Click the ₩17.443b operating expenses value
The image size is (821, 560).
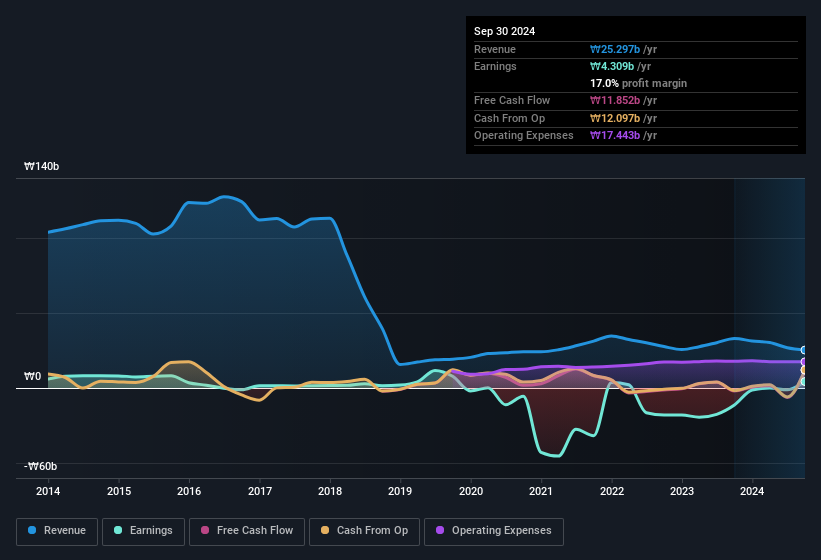coord(615,135)
